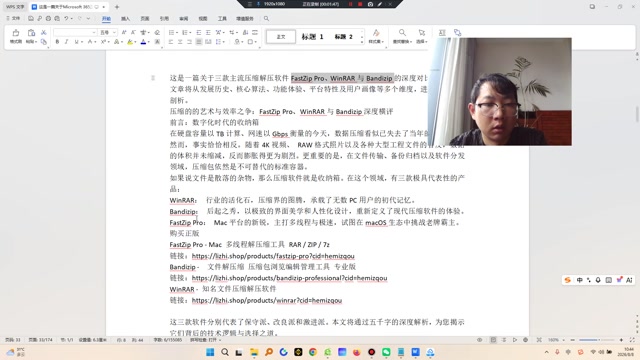Open the bandizip-professional product link
This screenshot has width=640, height=360.
pyautogui.click(x=289, y=278)
